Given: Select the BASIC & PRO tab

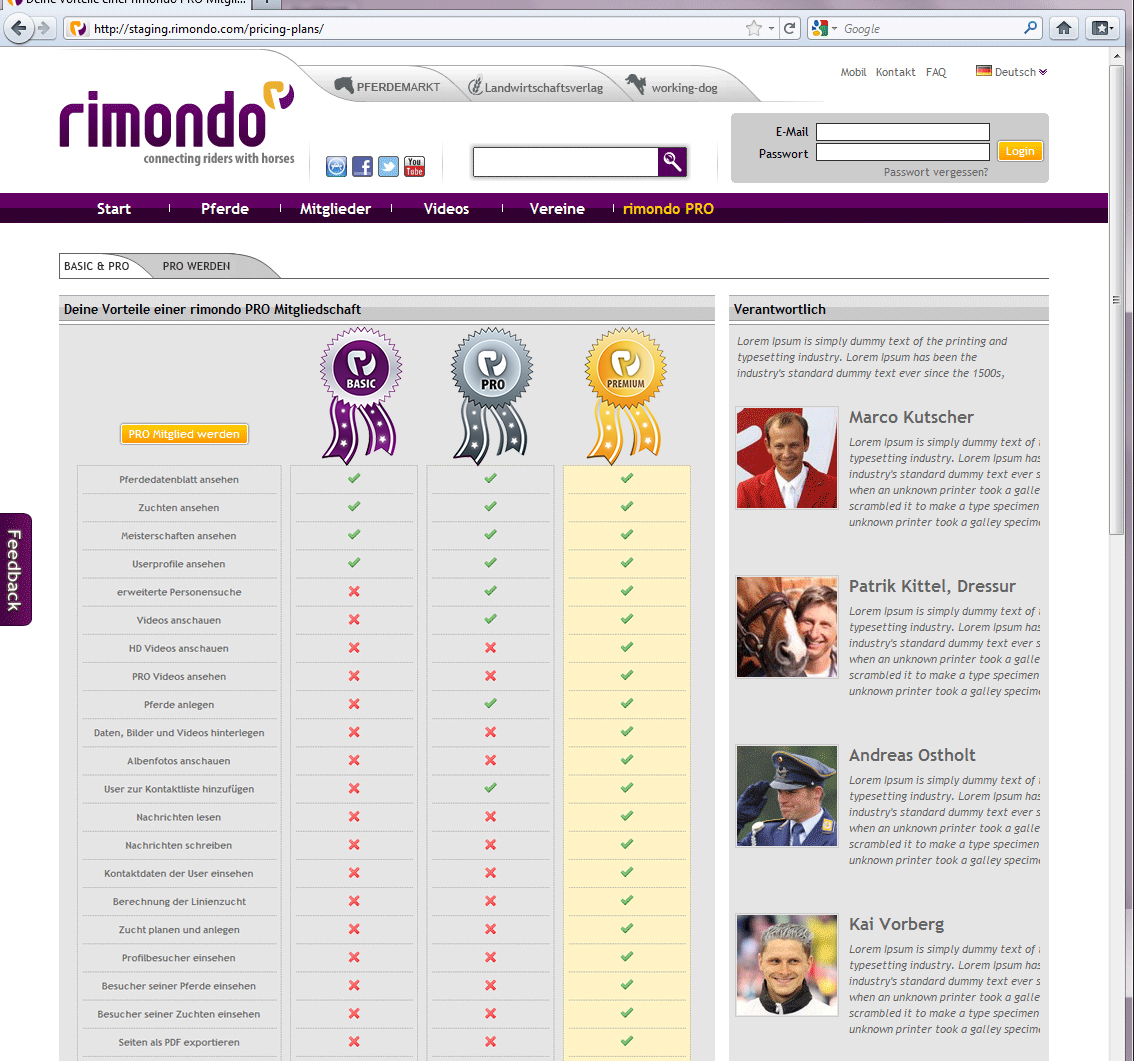Looking at the screenshot, I should (x=97, y=266).
